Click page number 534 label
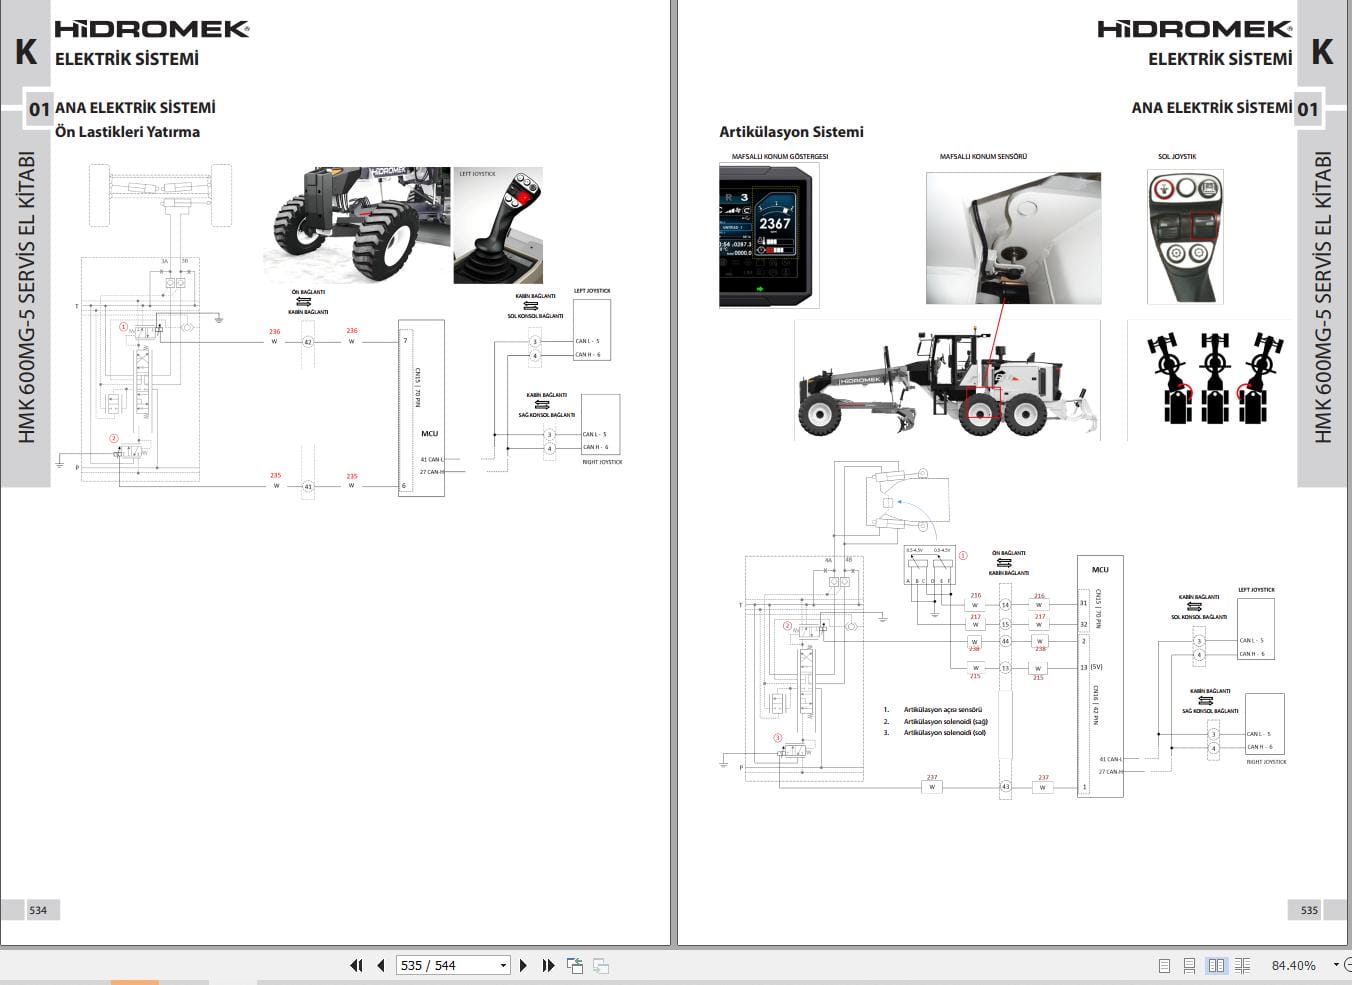Screen dimensions: 1352x985 [x=38, y=910]
